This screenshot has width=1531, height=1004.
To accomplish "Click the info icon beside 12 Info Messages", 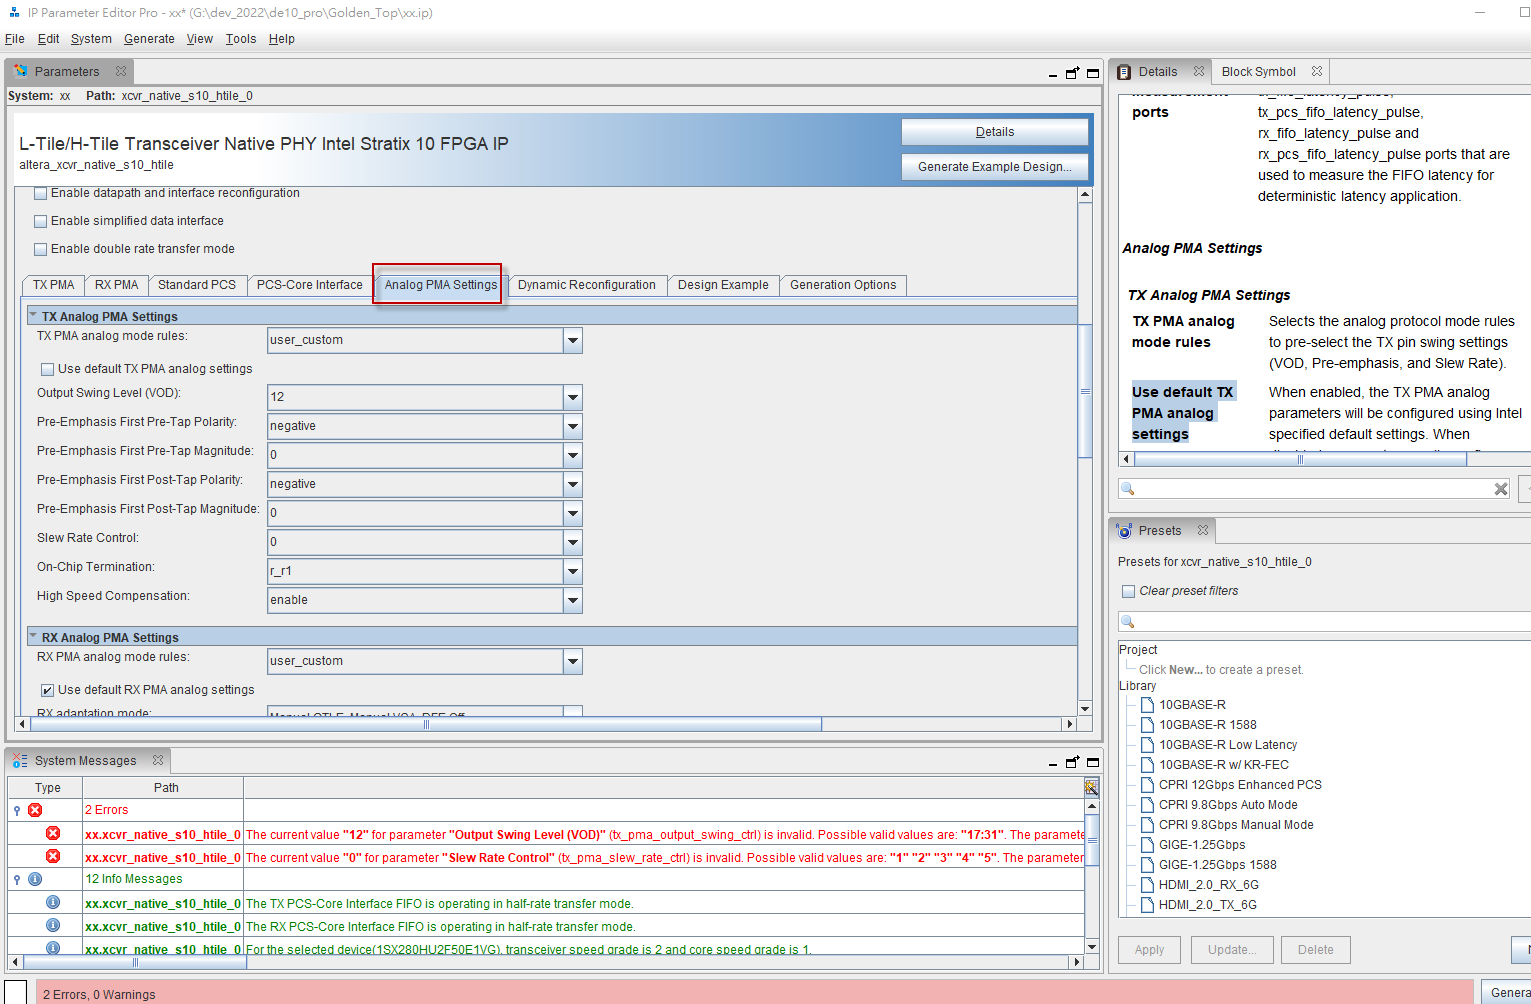I will coord(35,879).
